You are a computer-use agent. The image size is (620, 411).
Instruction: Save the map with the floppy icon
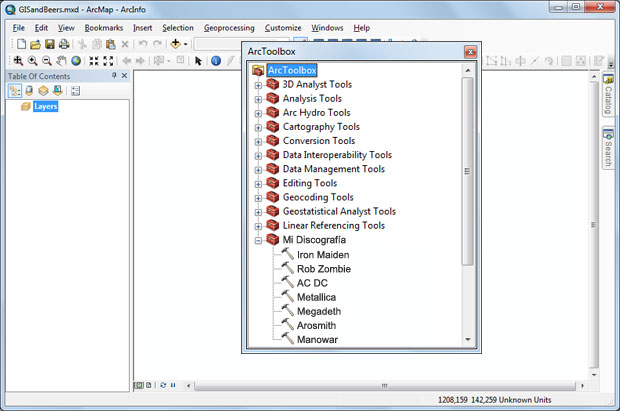50,44
